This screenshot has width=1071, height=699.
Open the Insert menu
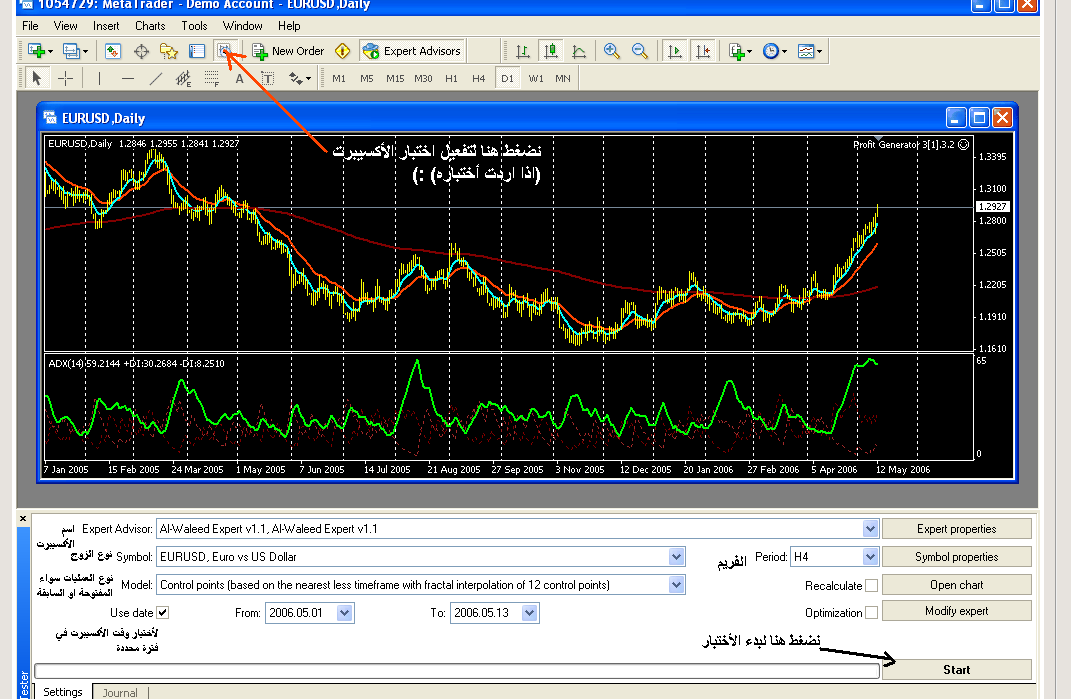pyautogui.click(x=106, y=26)
